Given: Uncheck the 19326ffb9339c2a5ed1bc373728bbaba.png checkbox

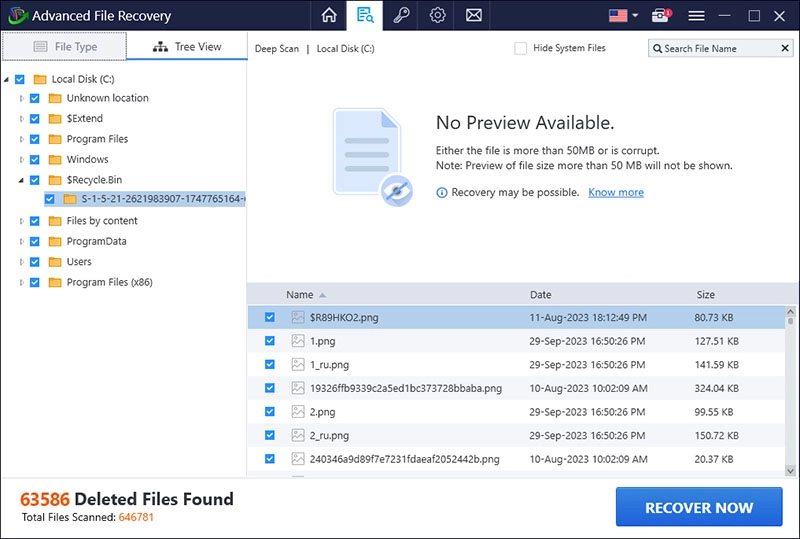Looking at the screenshot, I should 270,388.
